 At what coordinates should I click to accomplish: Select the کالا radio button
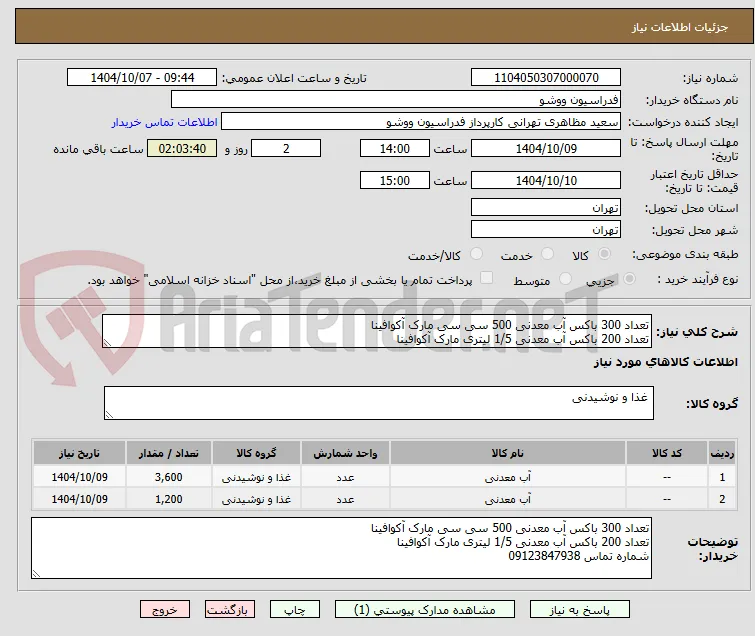coord(604,254)
